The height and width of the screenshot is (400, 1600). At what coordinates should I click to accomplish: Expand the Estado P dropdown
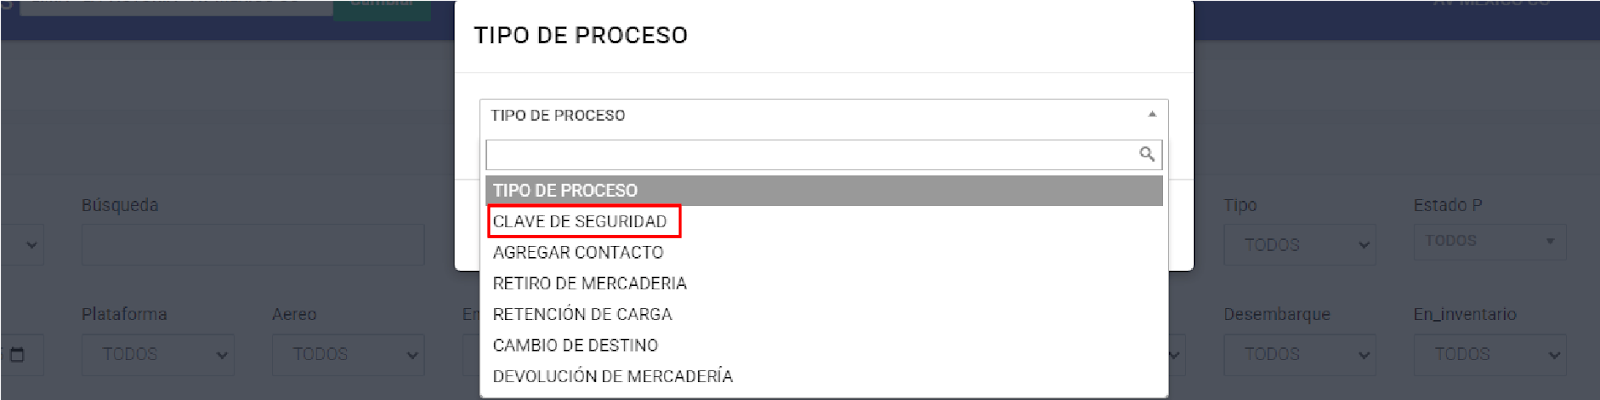coord(1489,241)
